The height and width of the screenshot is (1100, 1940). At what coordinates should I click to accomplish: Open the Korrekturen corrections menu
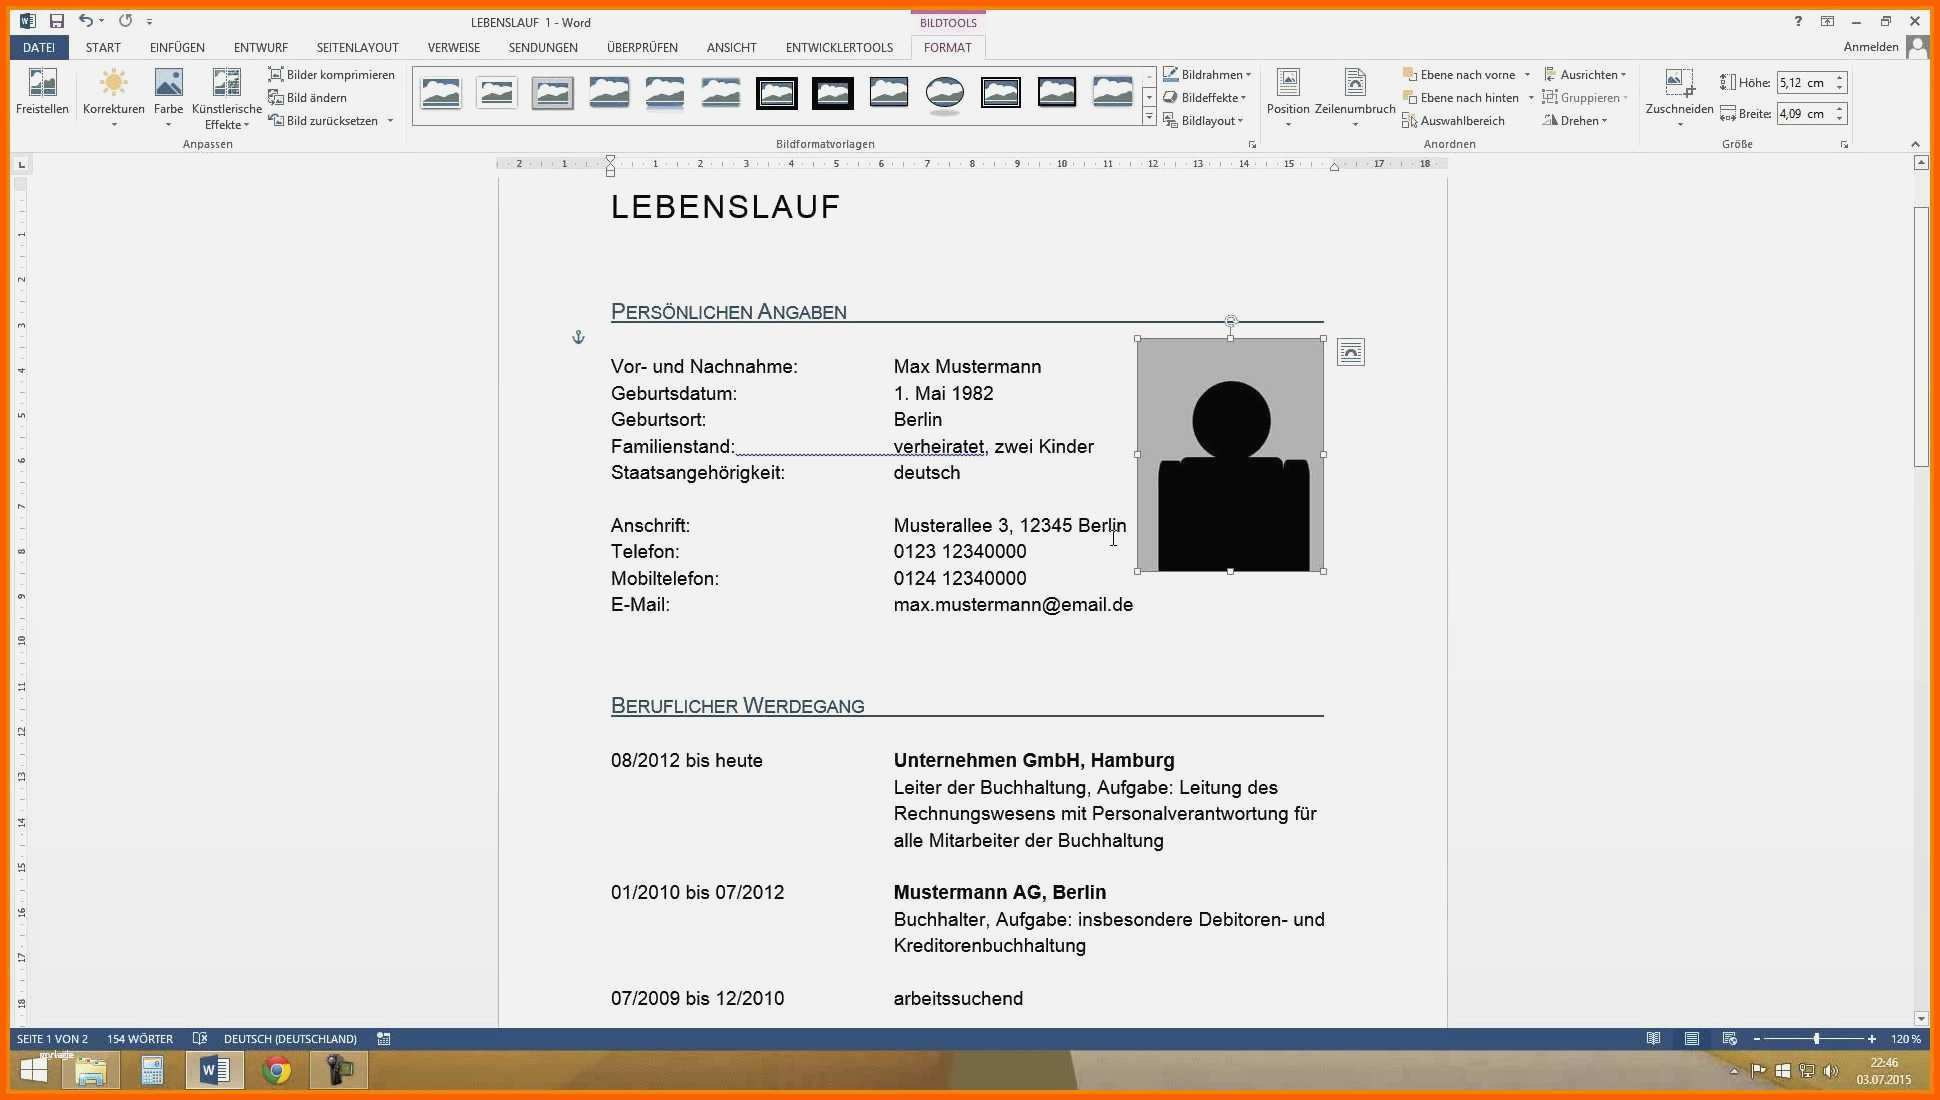113,97
